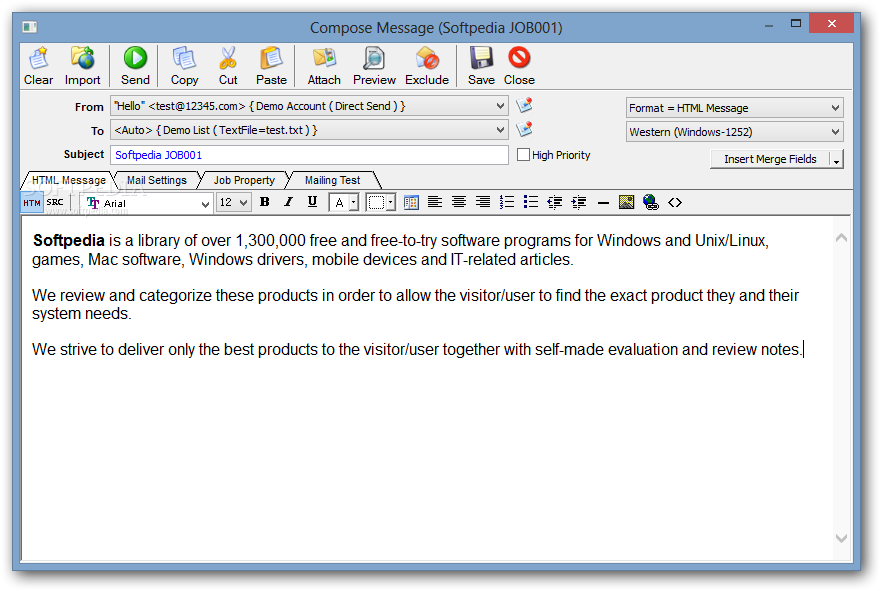This screenshot has height=591, width=881.
Task: Send the message with the green Send button
Action: tap(135, 66)
